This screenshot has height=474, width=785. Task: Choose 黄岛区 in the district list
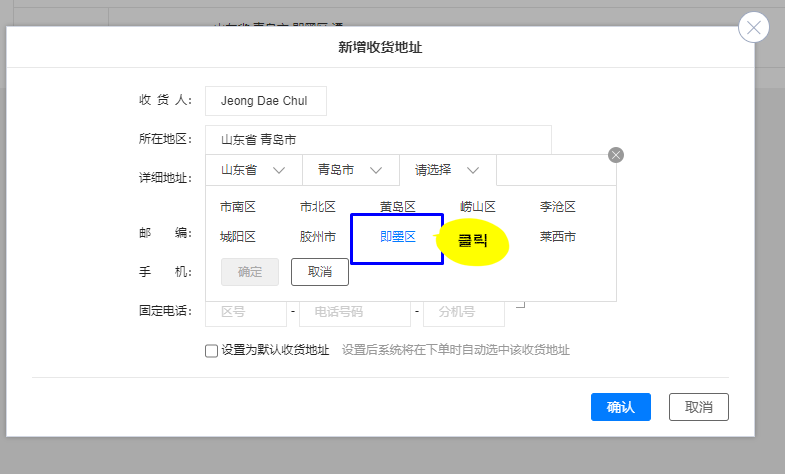[x=397, y=207]
